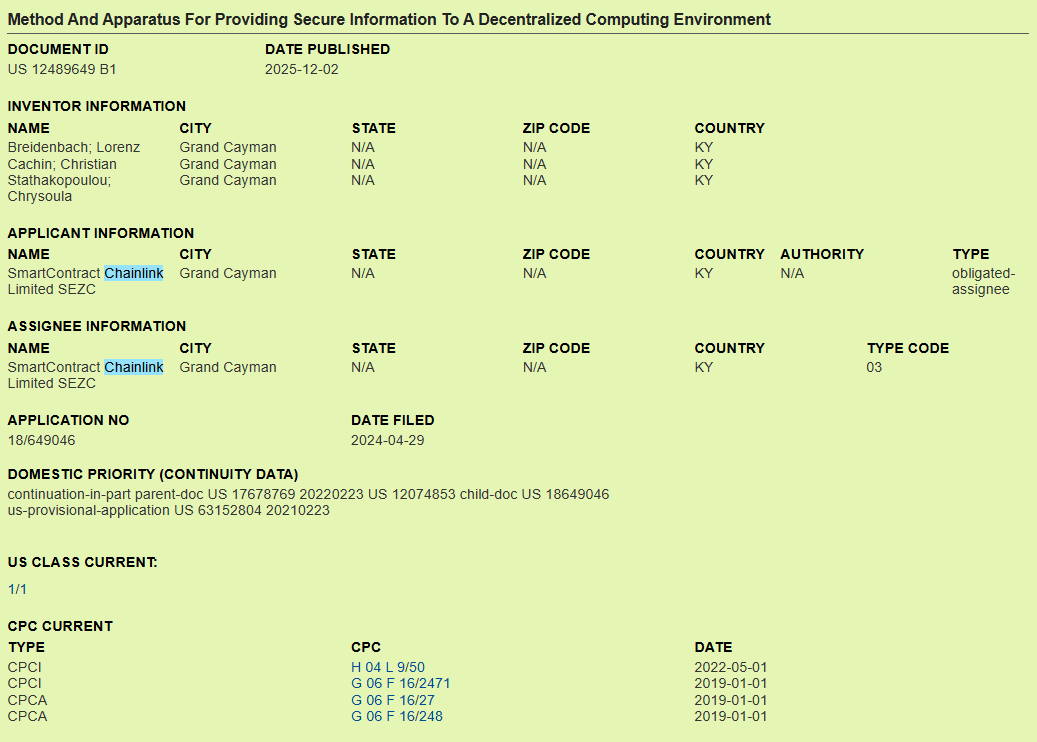Click the APPLICATION NO label
Viewport: 1037px width, 742px height.
[68, 421]
